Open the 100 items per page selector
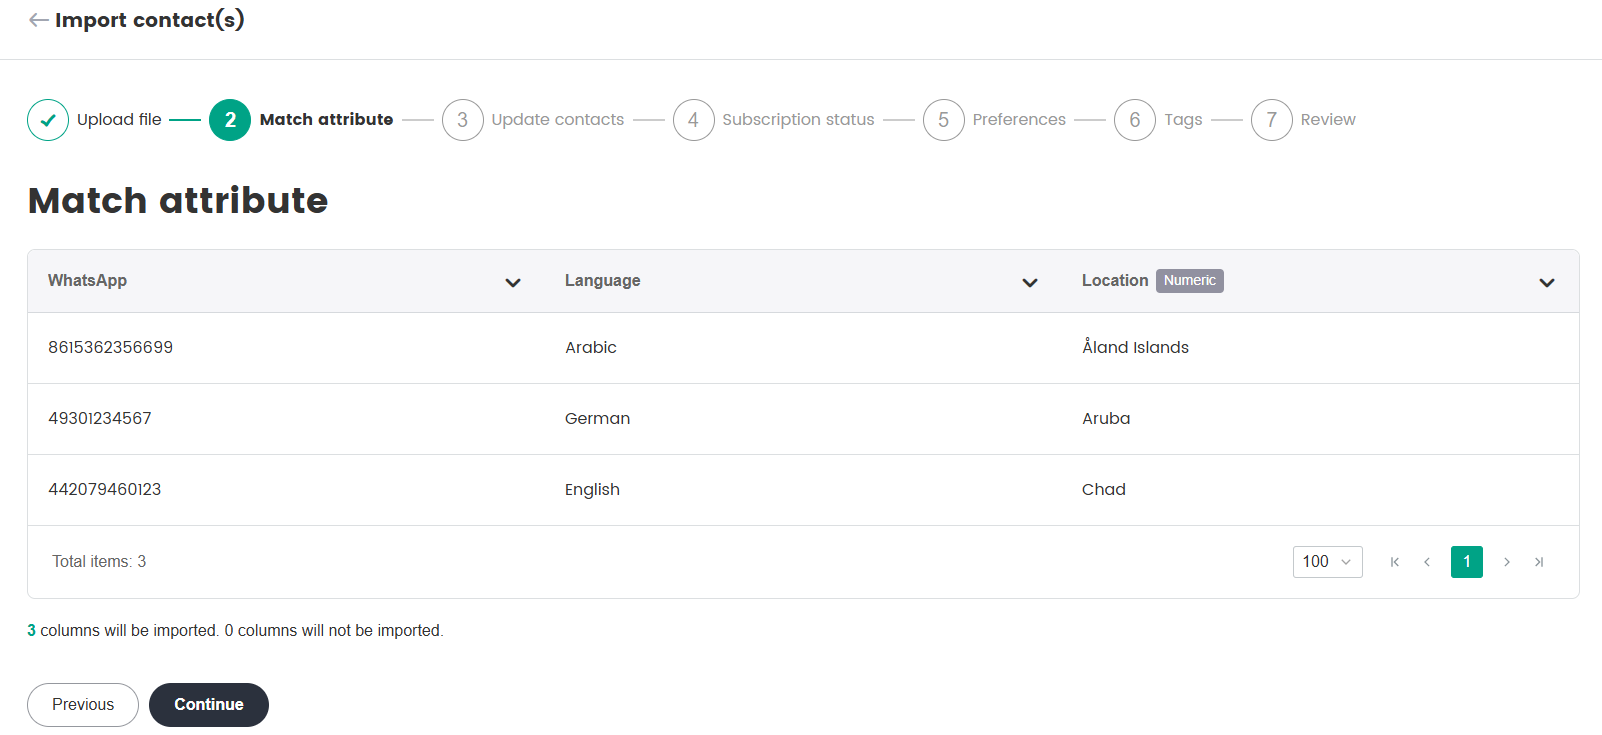The width and height of the screenshot is (1602, 735). (x=1327, y=562)
